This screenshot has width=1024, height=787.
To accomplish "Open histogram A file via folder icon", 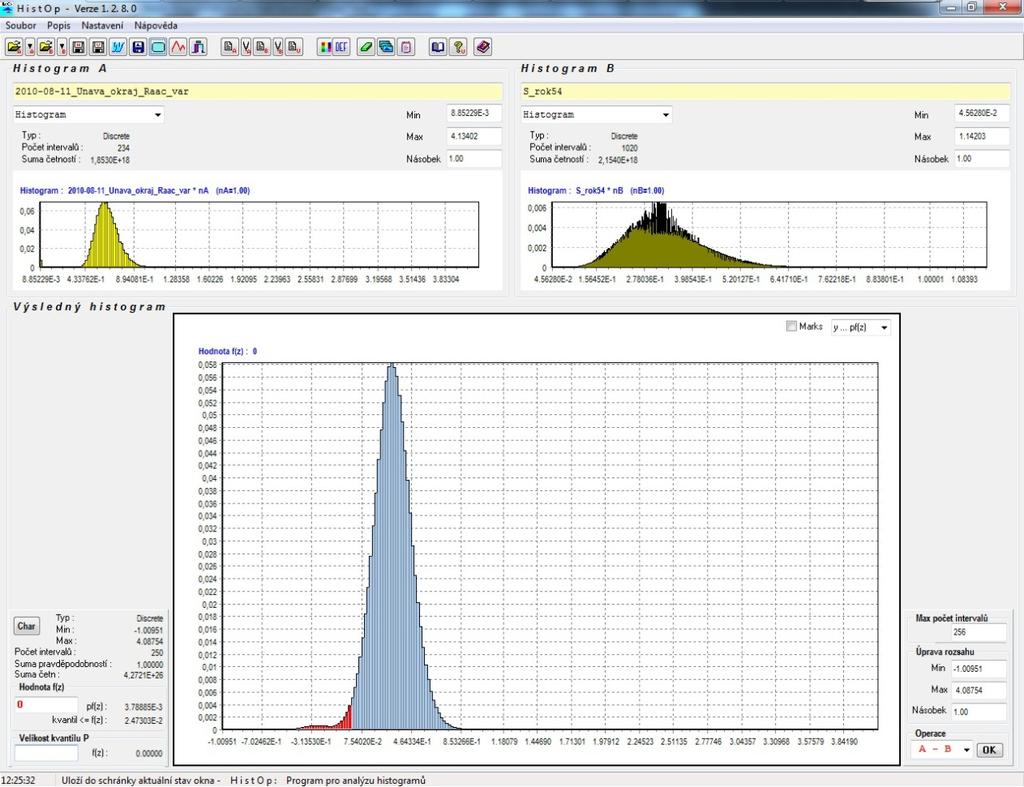I will (14, 47).
